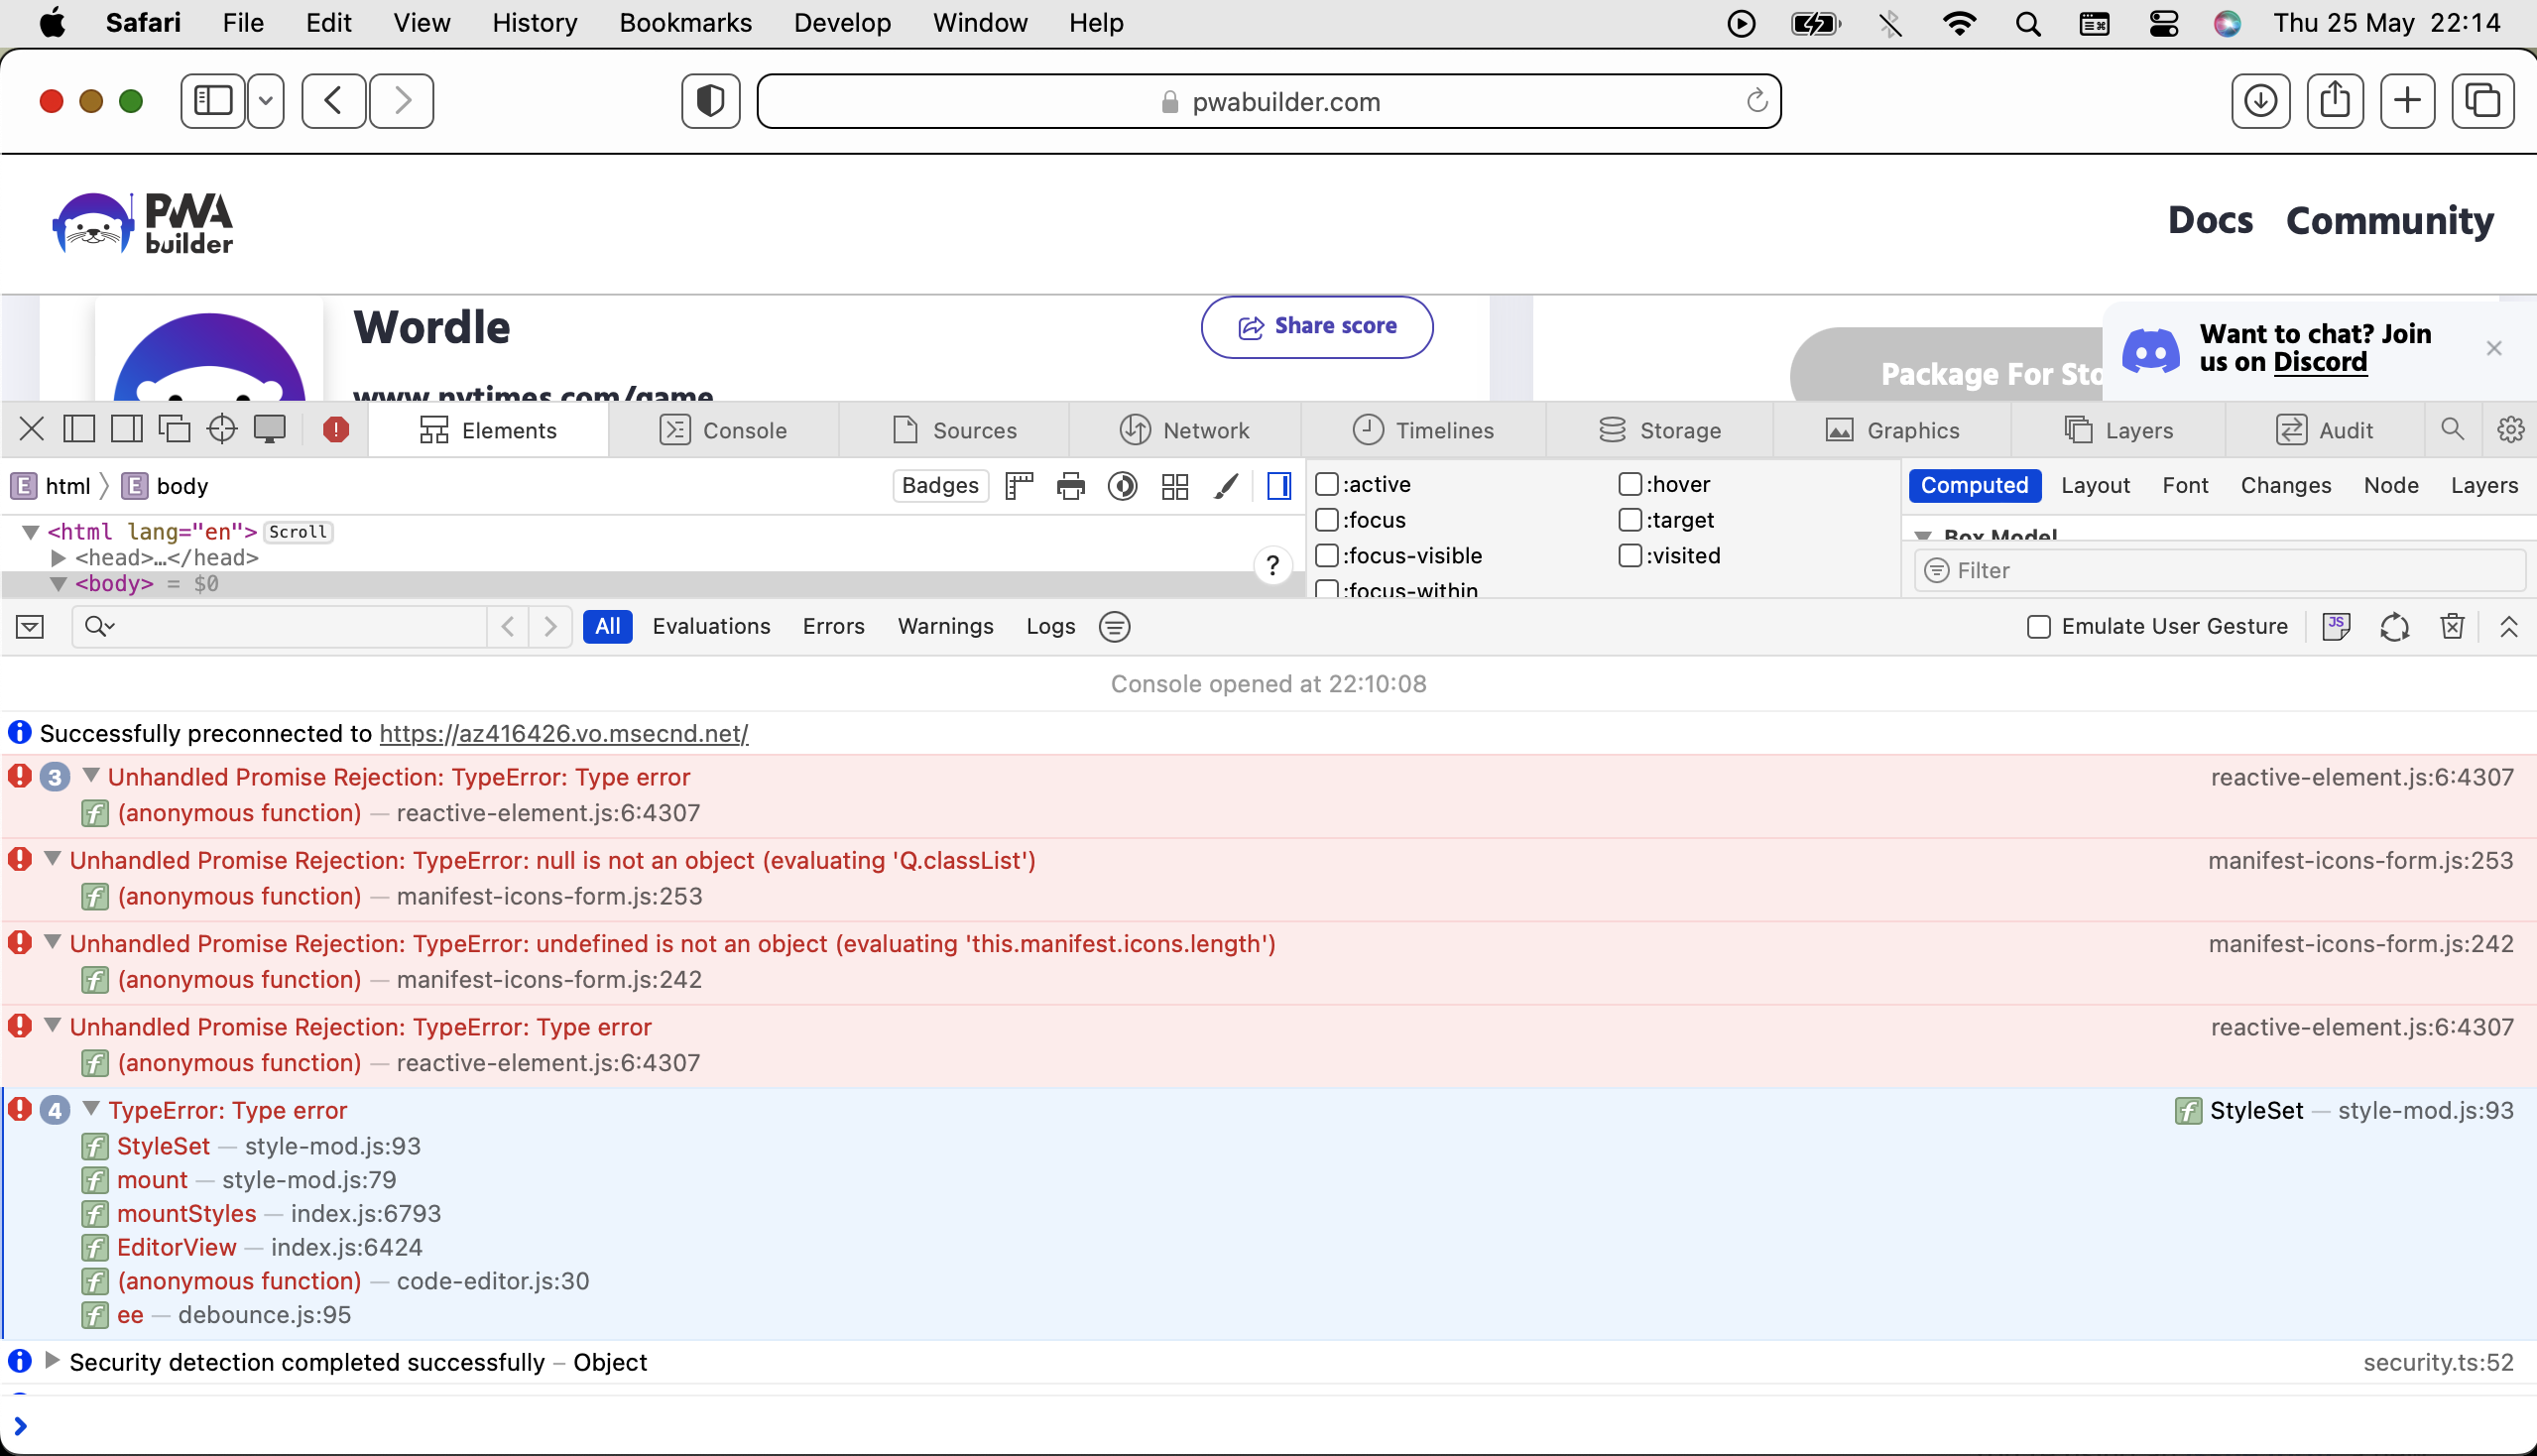Open the grid overlay options icon
2537x1456 pixels.
[x=1175, y=486]
